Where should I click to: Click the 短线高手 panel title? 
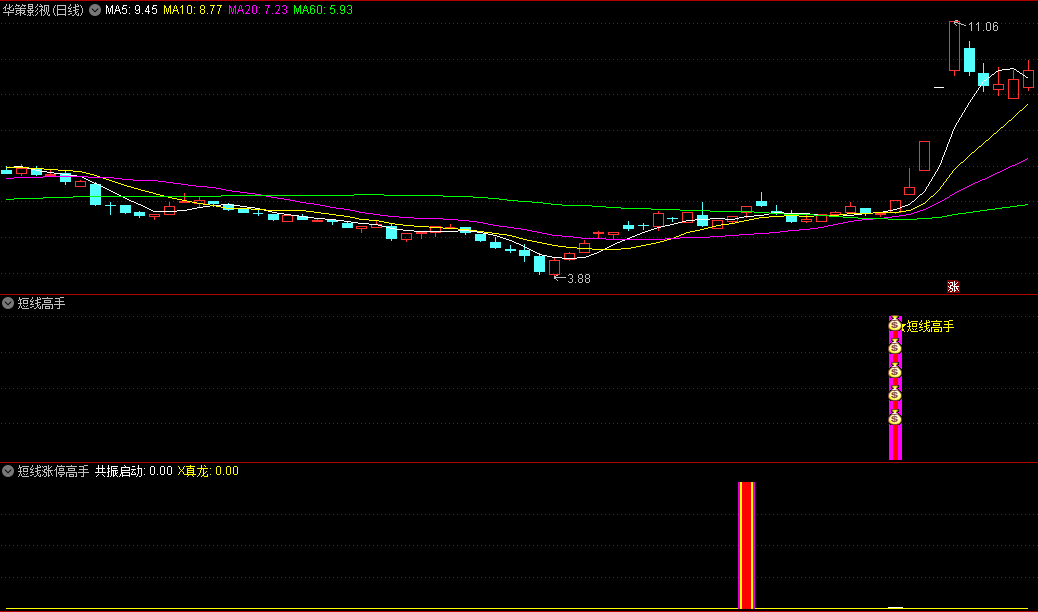click(41, 303)
